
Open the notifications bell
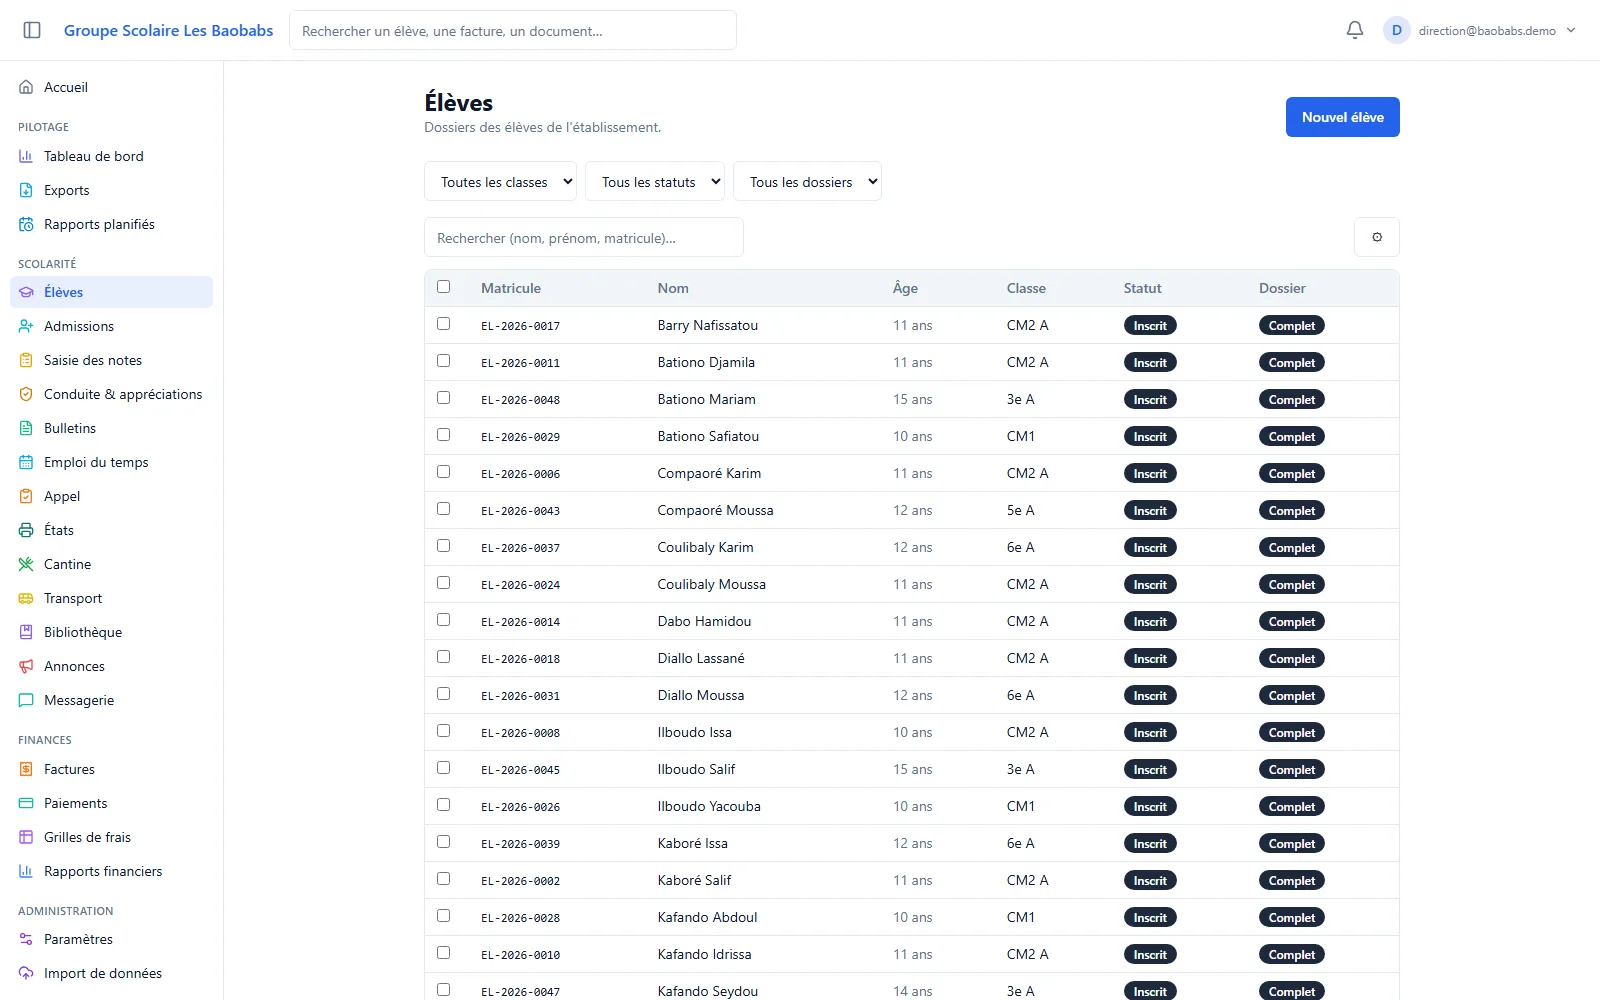(1355, 30)
